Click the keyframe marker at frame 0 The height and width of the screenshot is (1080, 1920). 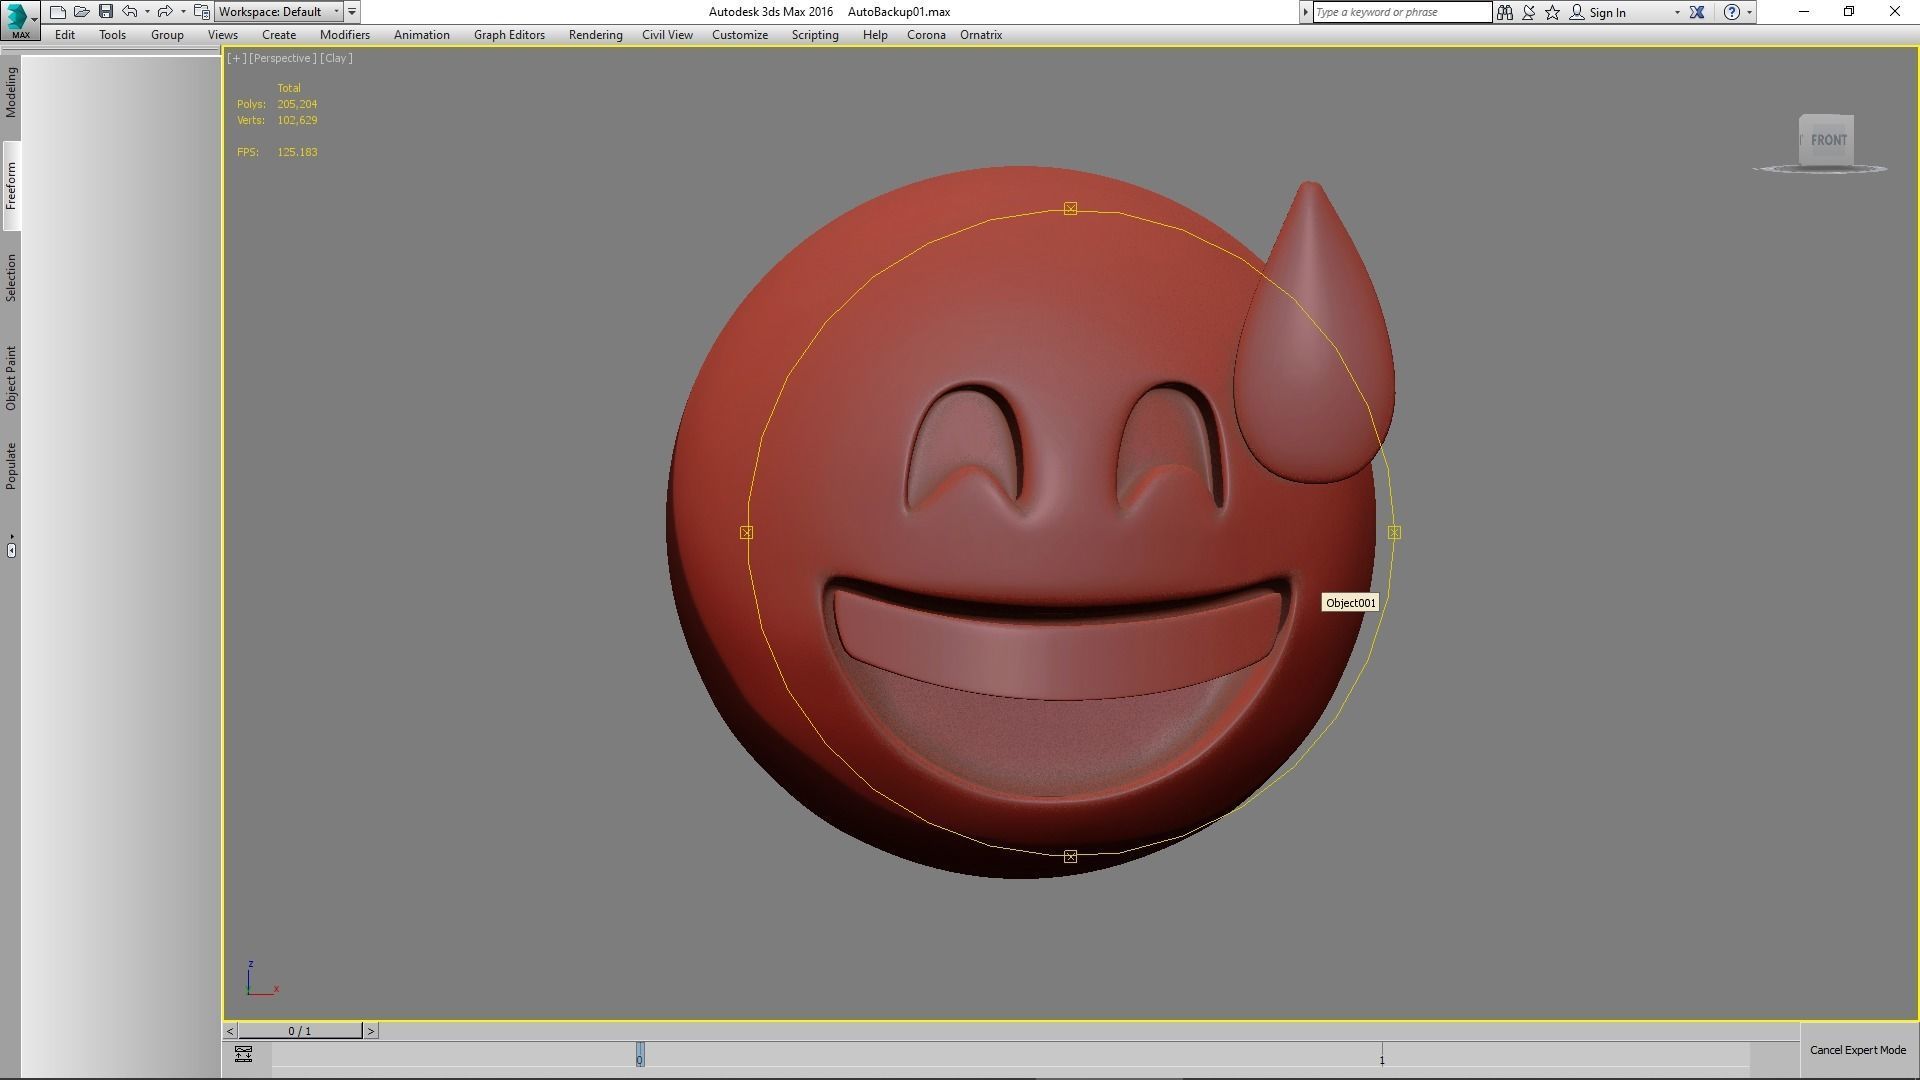[640, 1055]
